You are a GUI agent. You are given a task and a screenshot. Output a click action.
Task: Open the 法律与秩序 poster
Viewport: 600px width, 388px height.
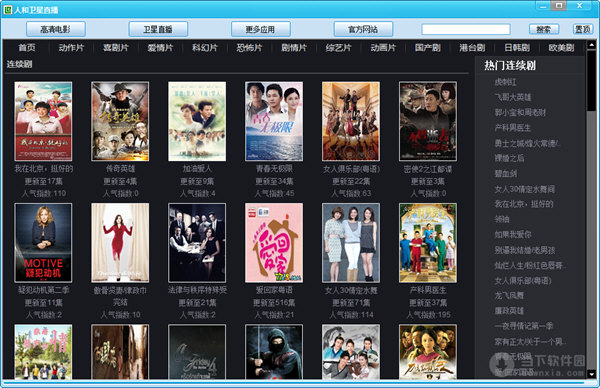[x=197, y=243]
